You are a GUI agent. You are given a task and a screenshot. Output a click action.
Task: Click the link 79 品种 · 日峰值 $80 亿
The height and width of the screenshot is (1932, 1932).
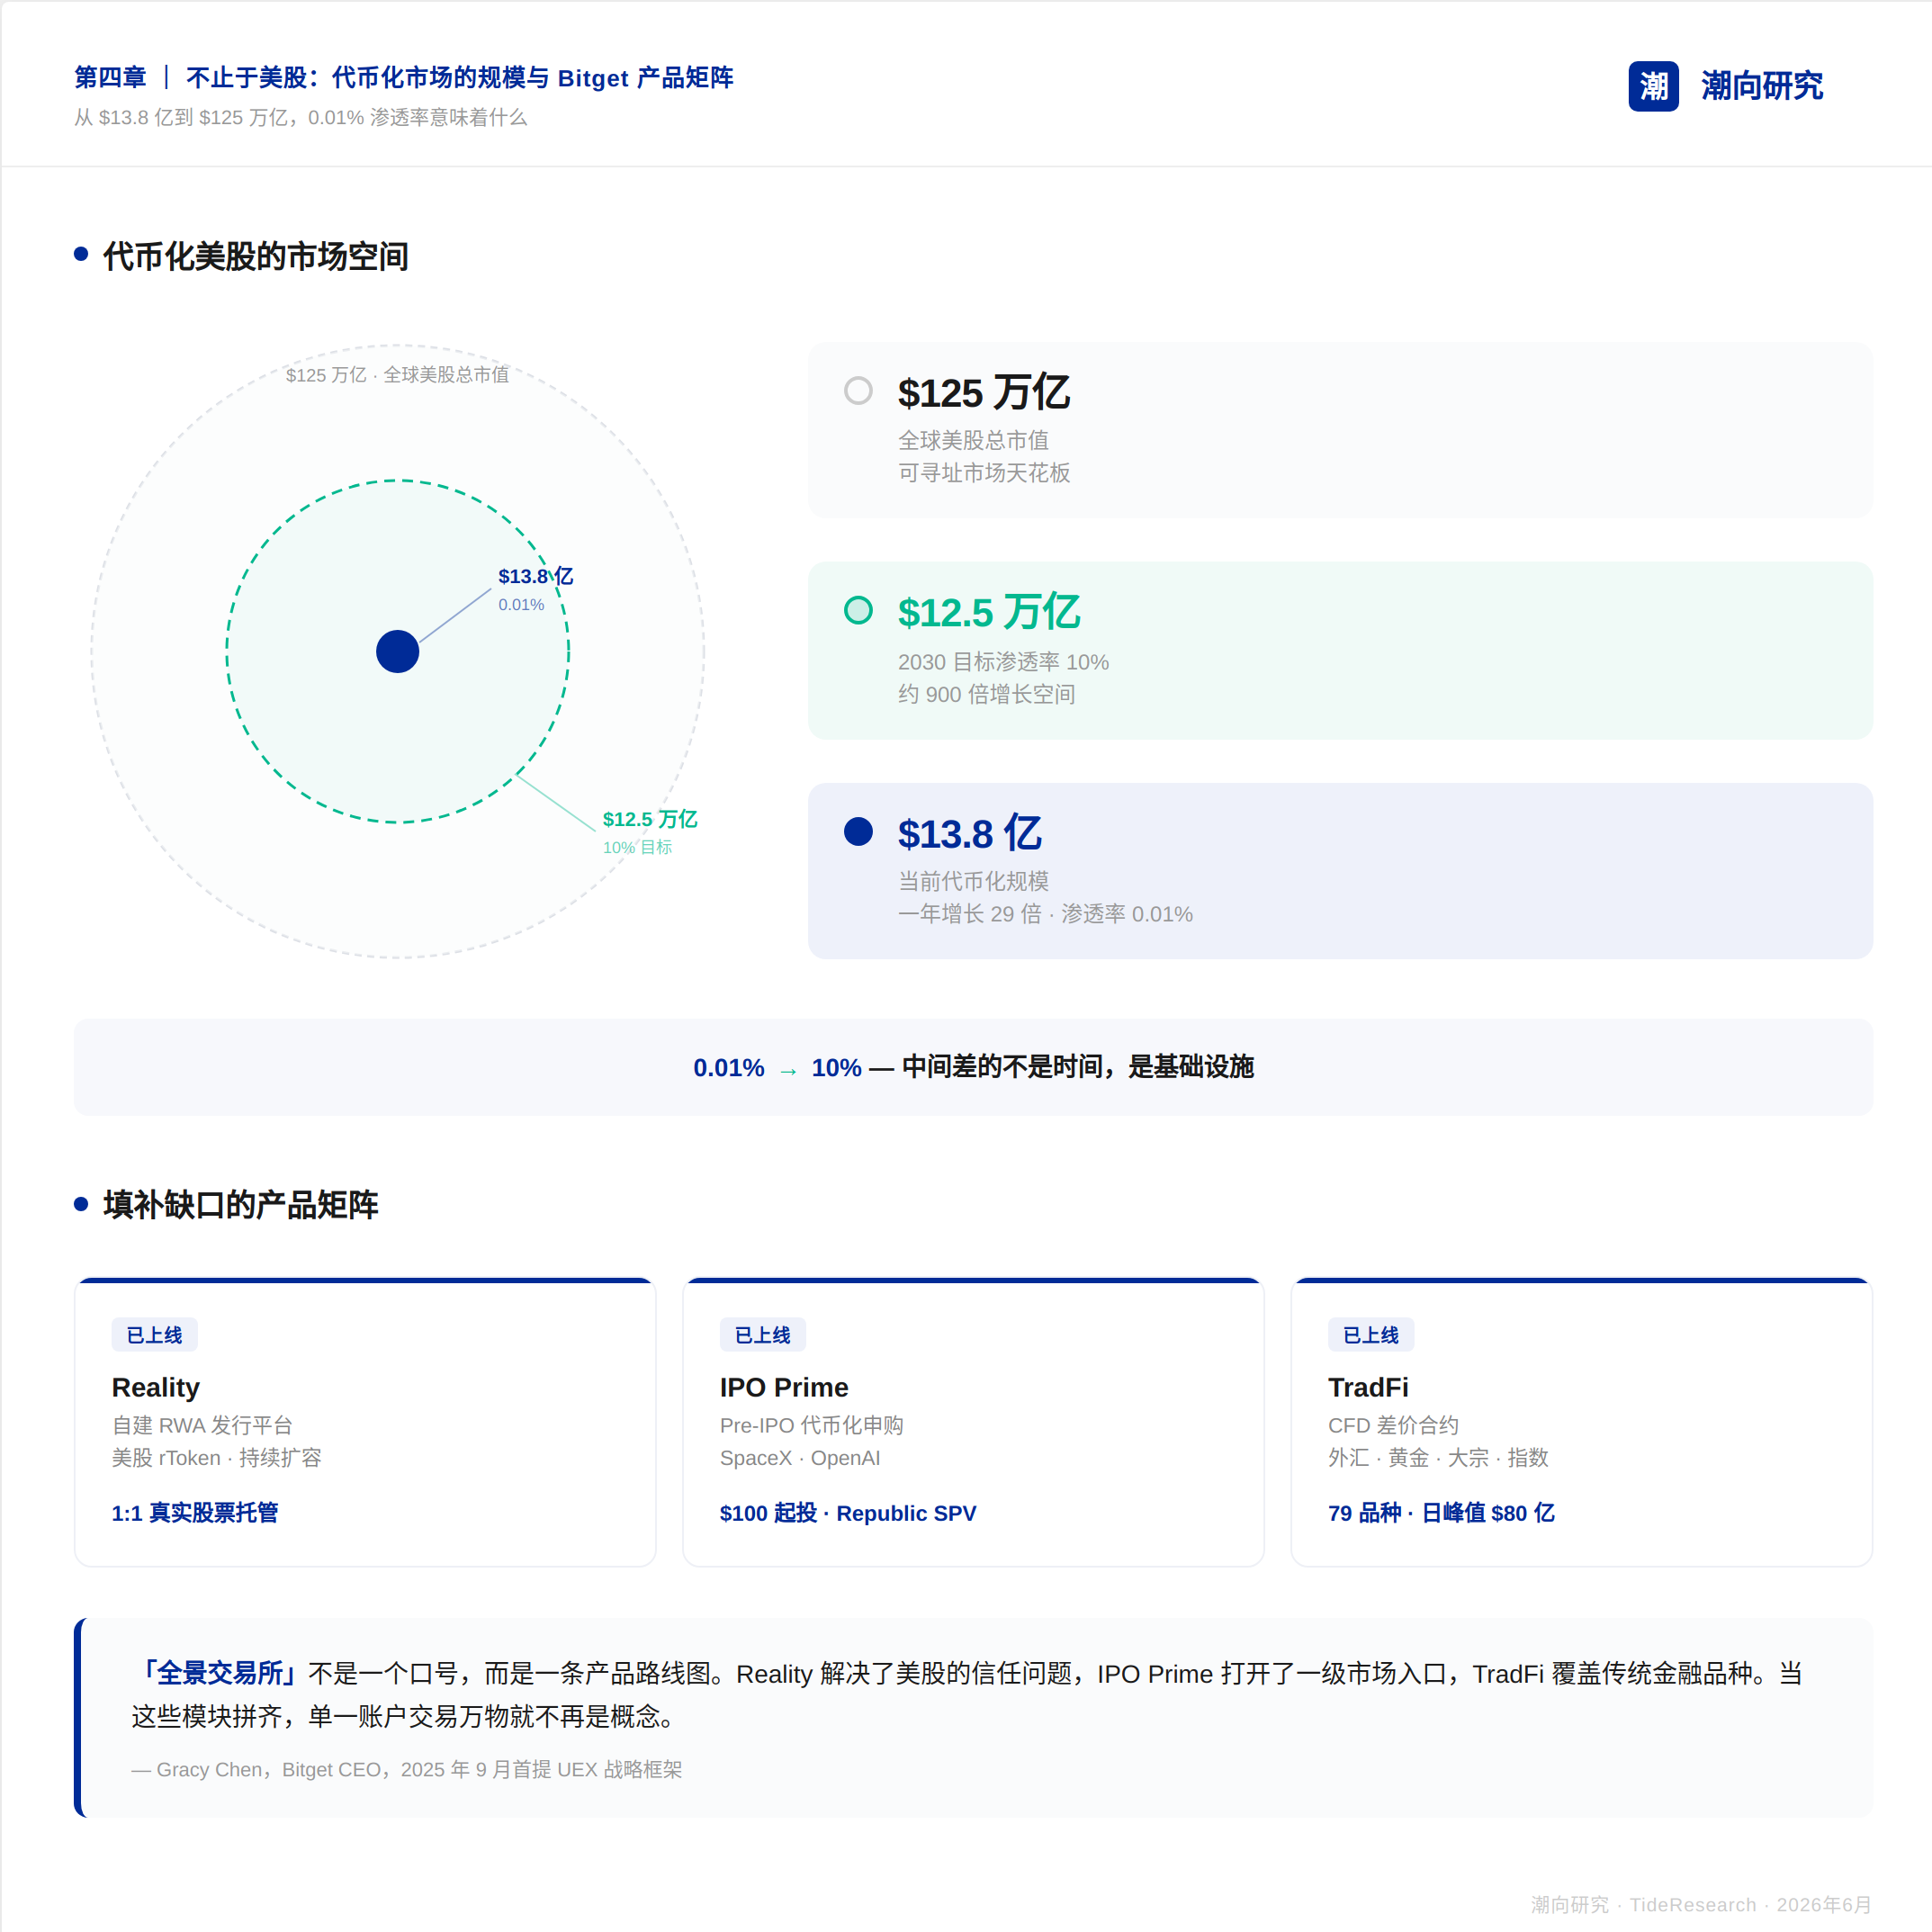click(x=1441, y=1512)
